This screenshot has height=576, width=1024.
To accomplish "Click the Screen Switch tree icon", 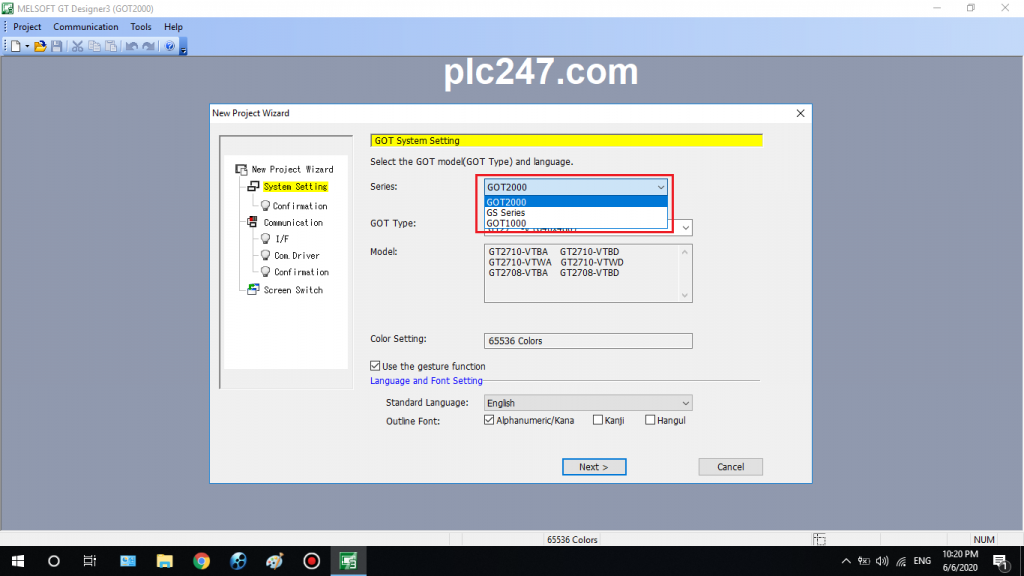I will pos(253,289).
